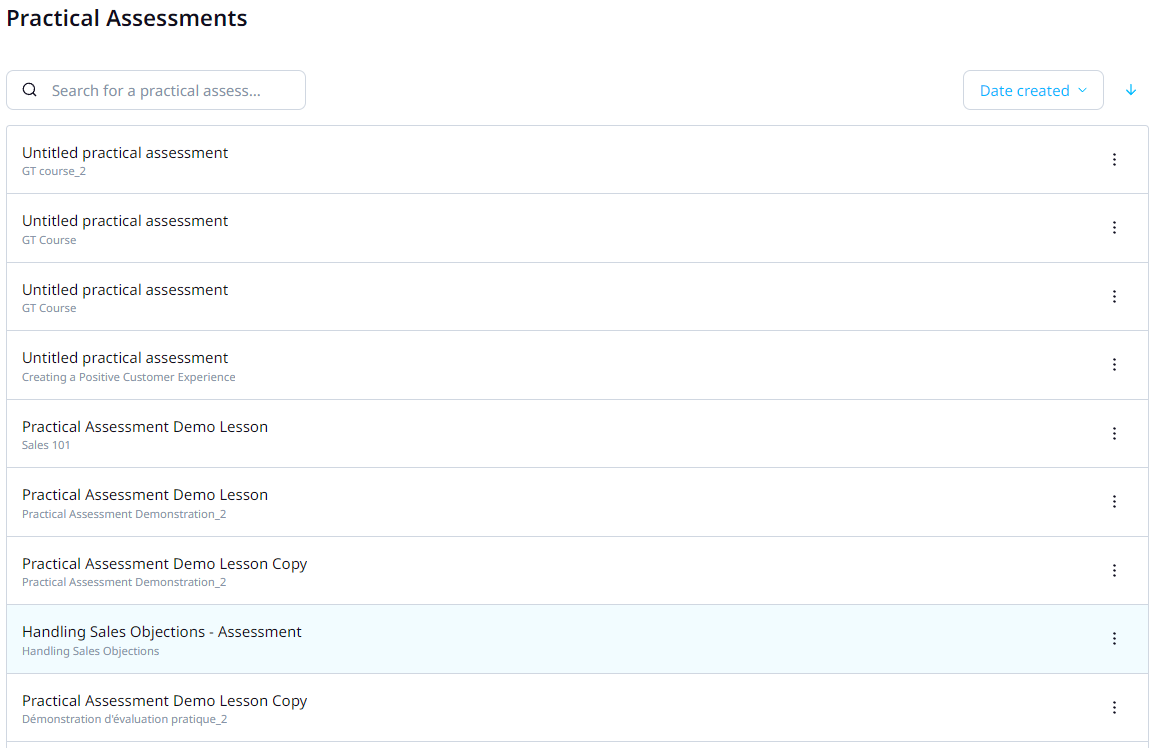Screen dimensions: 1152x748
Task: Click the Handling Sales Objections course subtitle
Action: click(x=90, y=651)
